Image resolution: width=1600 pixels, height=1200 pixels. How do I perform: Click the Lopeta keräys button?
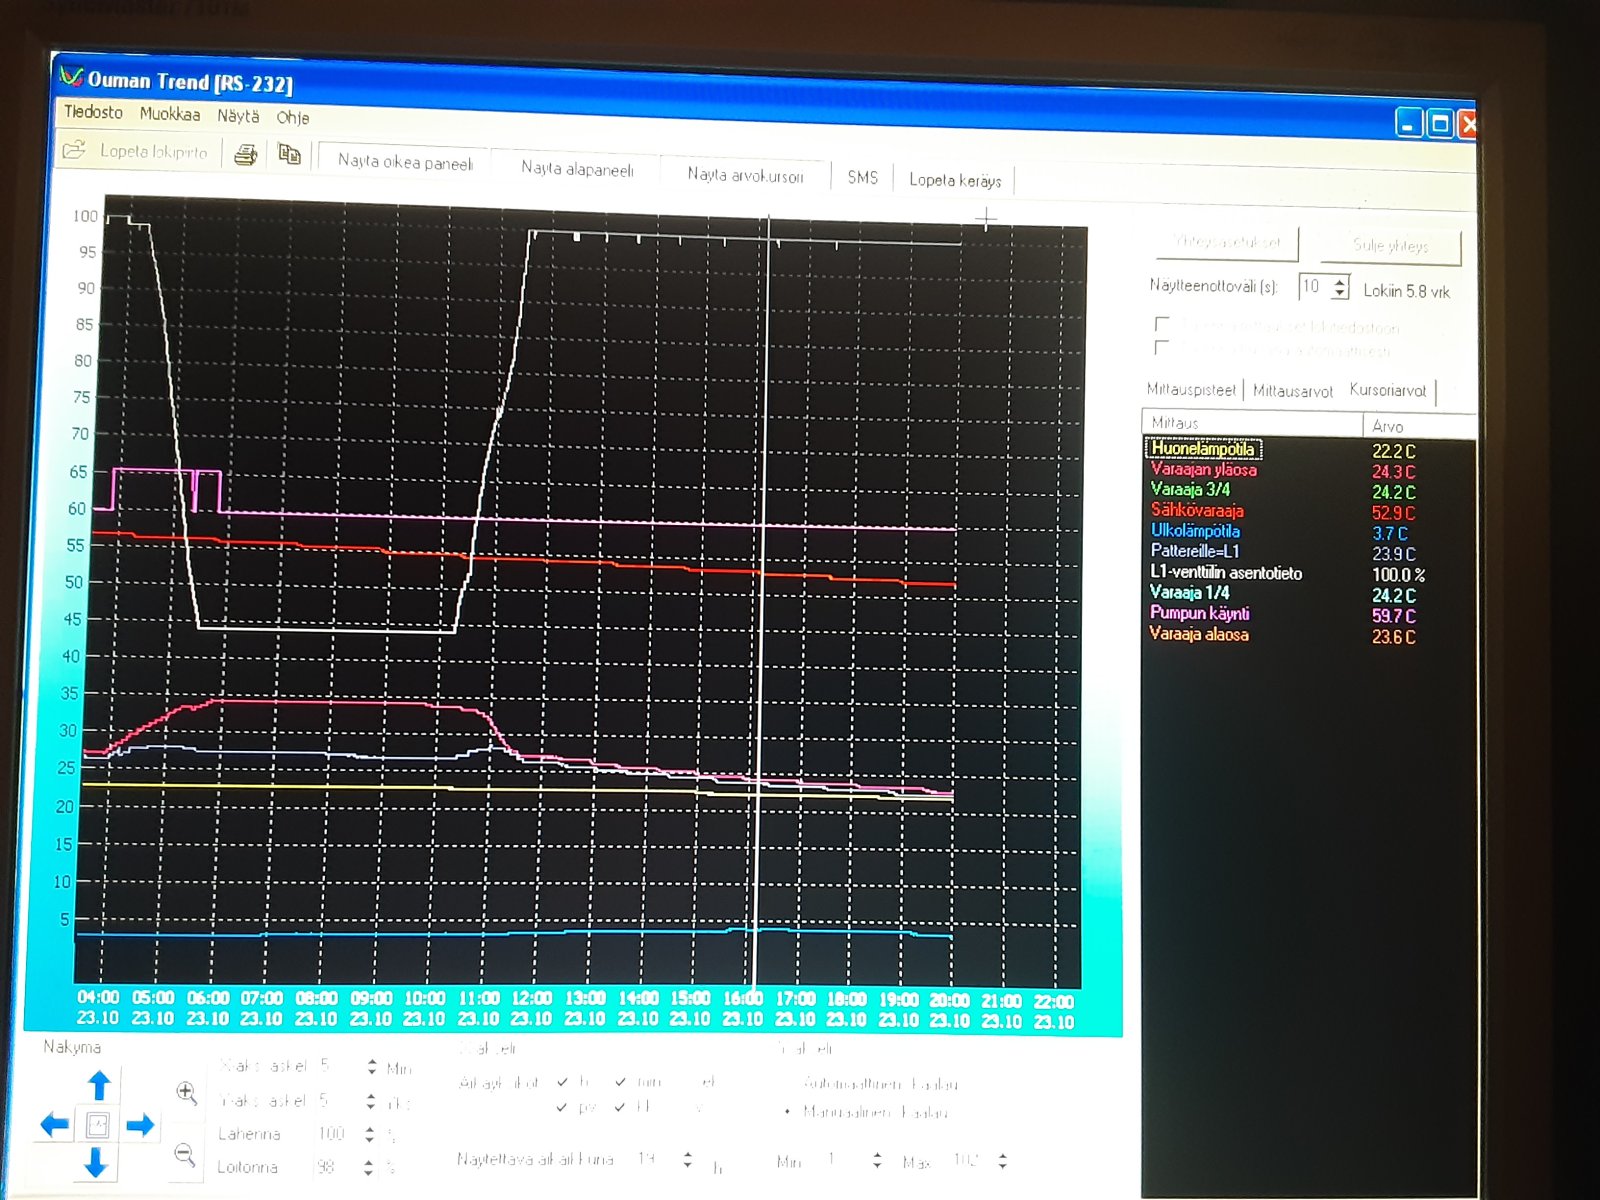955,180
